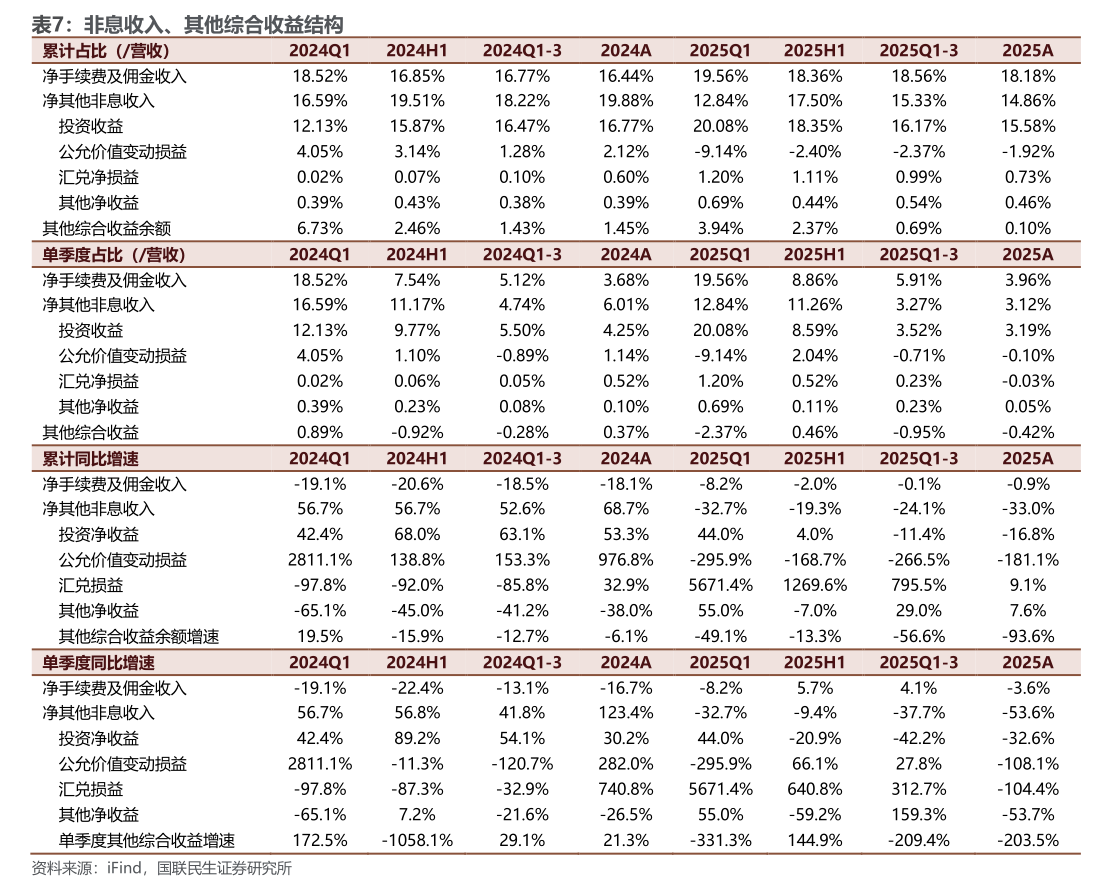Select the value 16.44%
This screenshot has height=892, width=1110.
(x=626, y=76)
